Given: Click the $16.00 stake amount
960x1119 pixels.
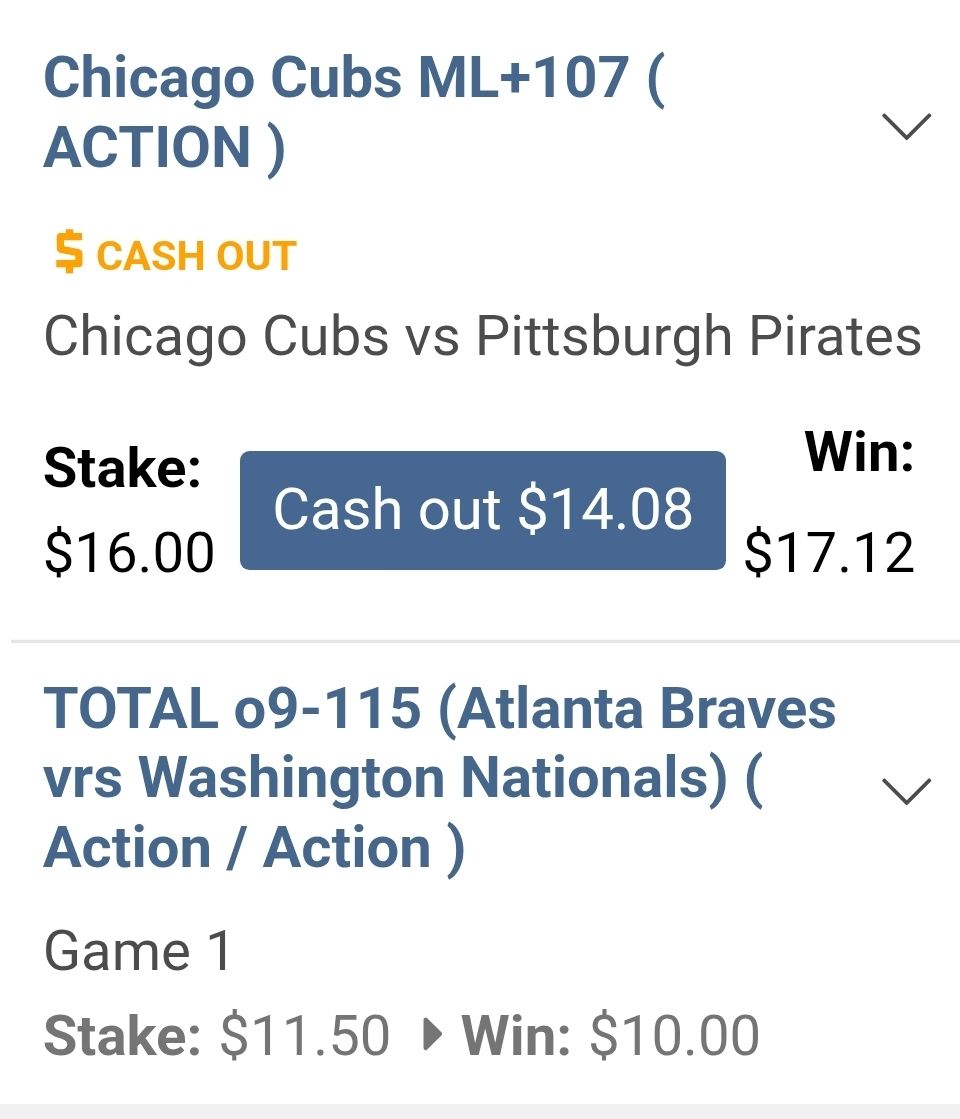Looking at the screenshot, I should click(129, 552).
